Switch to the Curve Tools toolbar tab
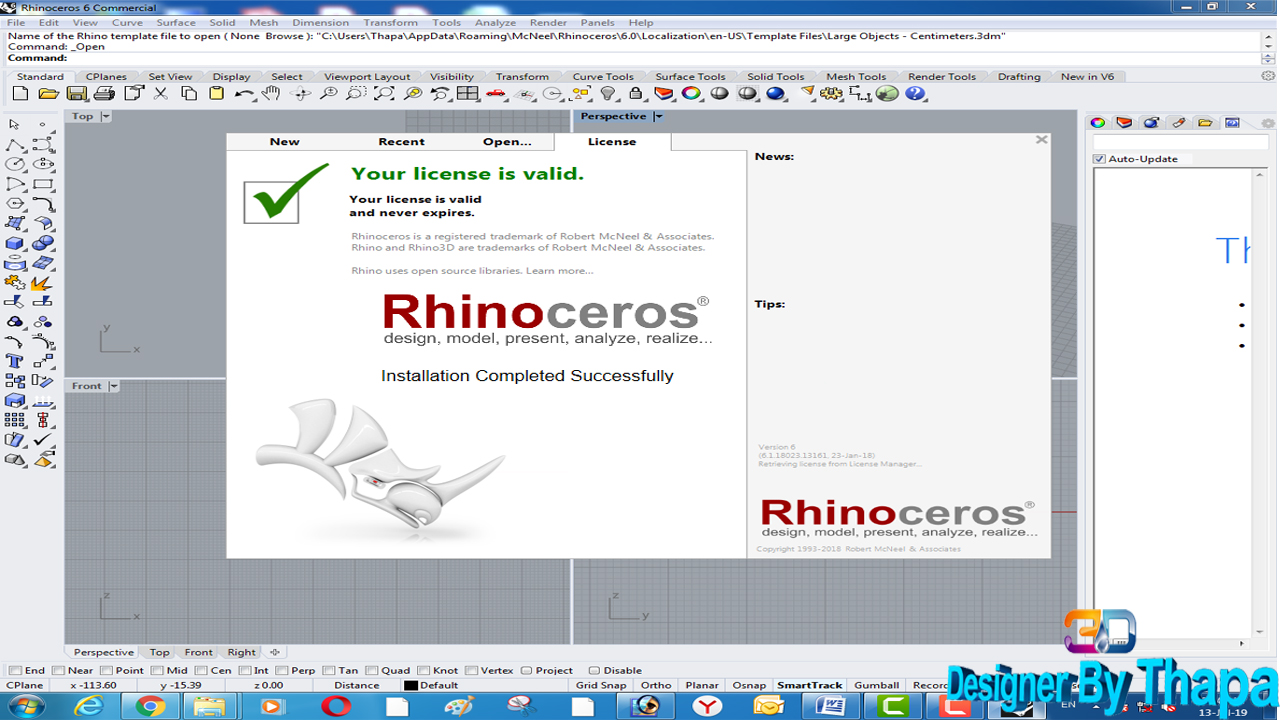1280x720 pixels. (603, 76)
